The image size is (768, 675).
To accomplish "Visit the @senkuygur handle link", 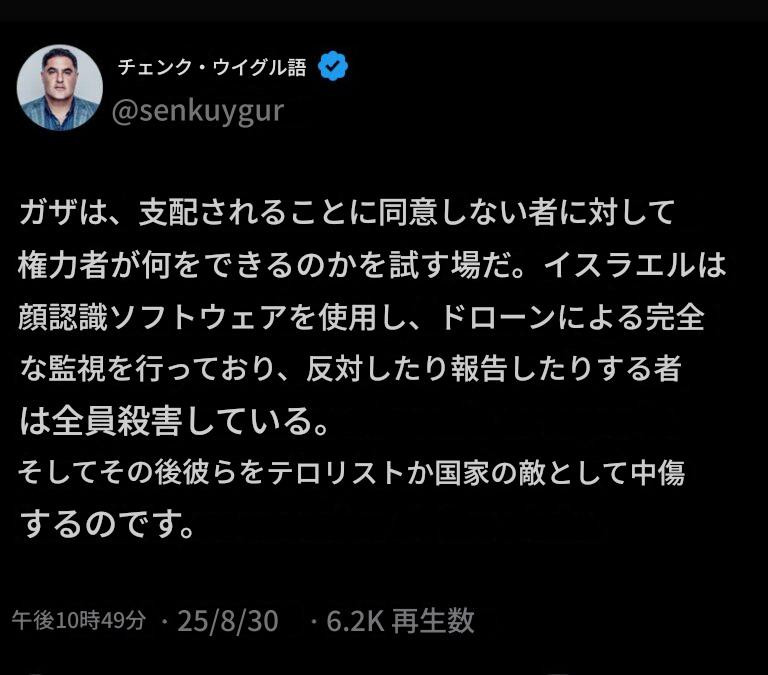I will (x=198, y=111).
